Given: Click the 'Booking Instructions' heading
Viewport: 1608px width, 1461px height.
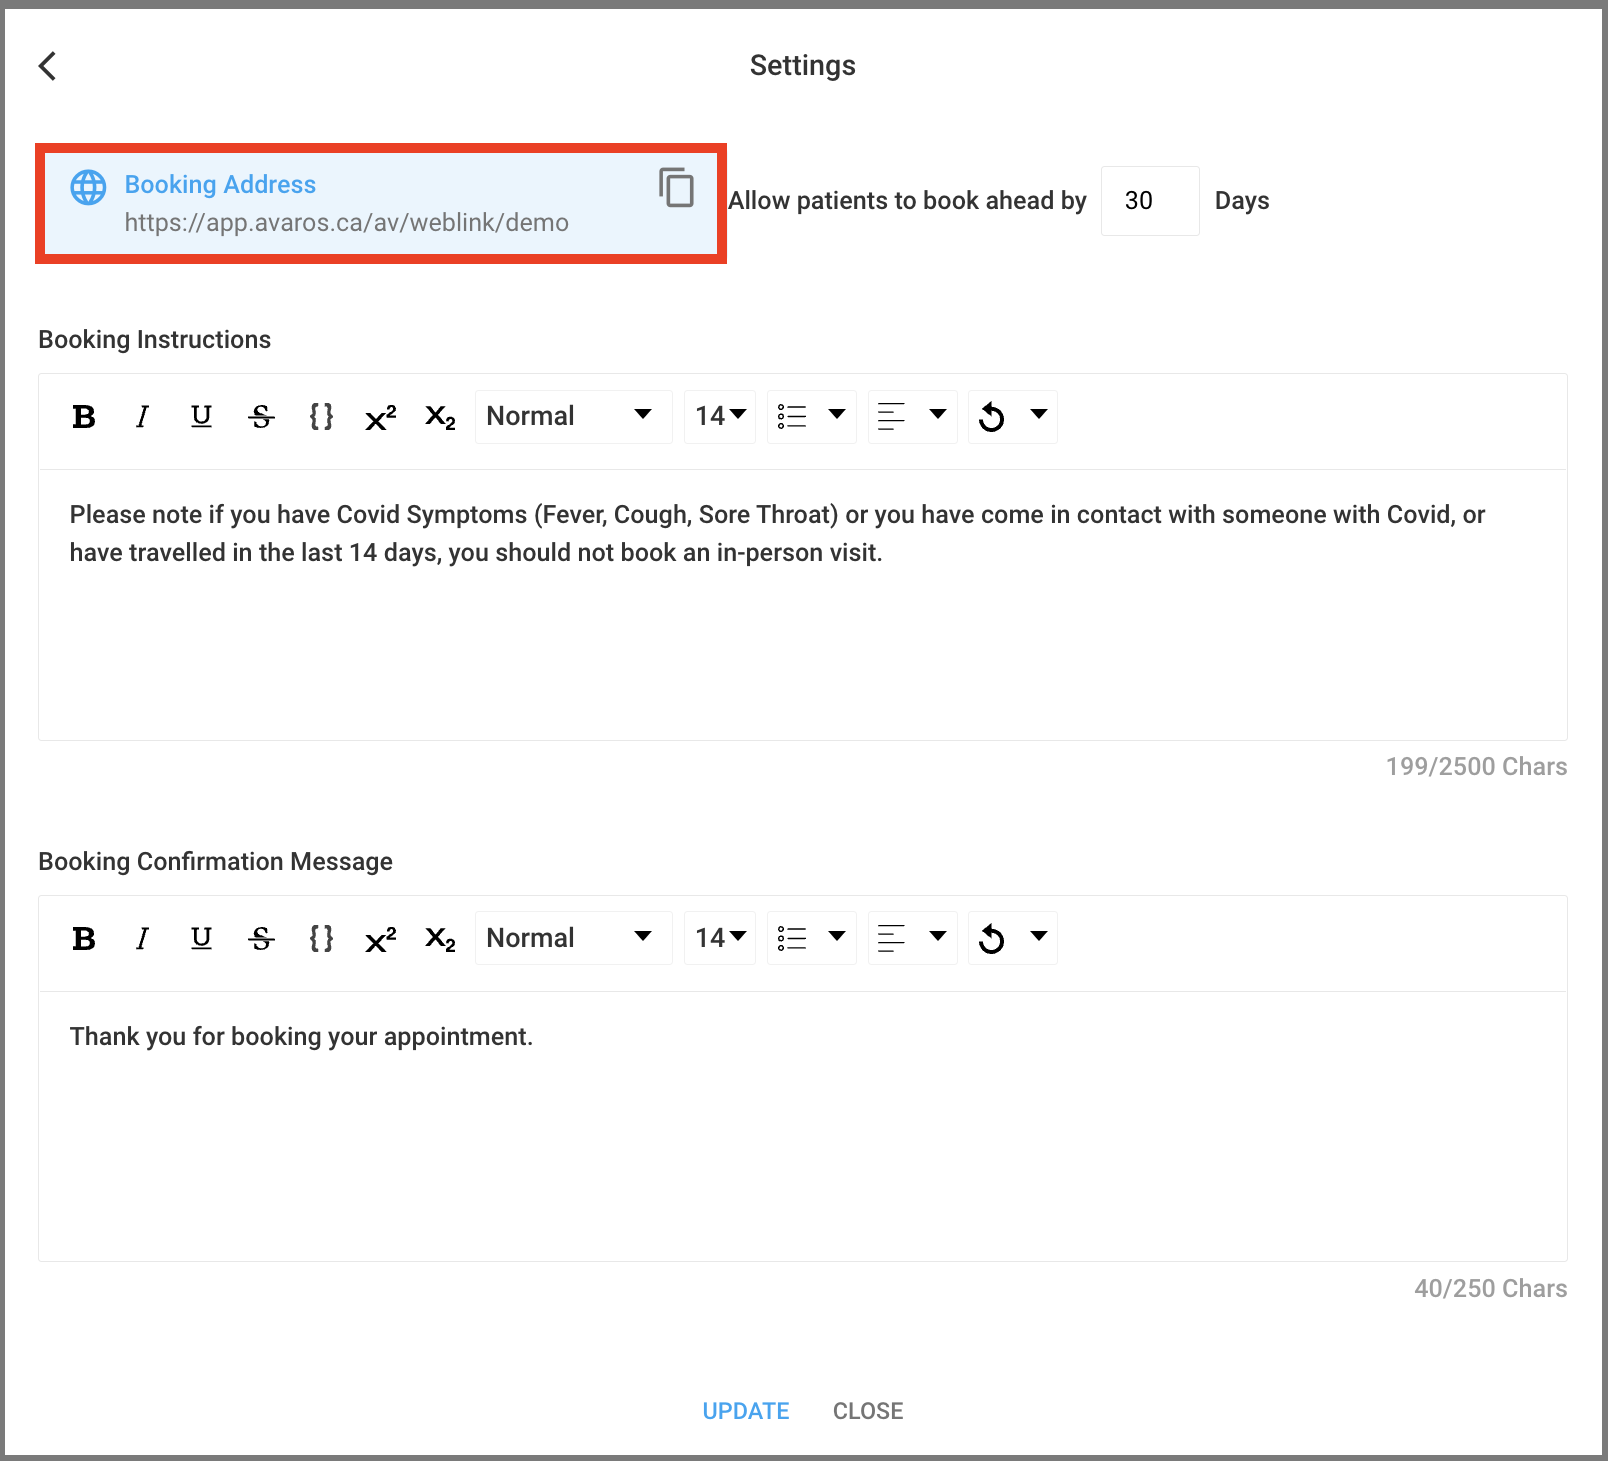Looking at the screenshot, I should (x=154, y=340).
